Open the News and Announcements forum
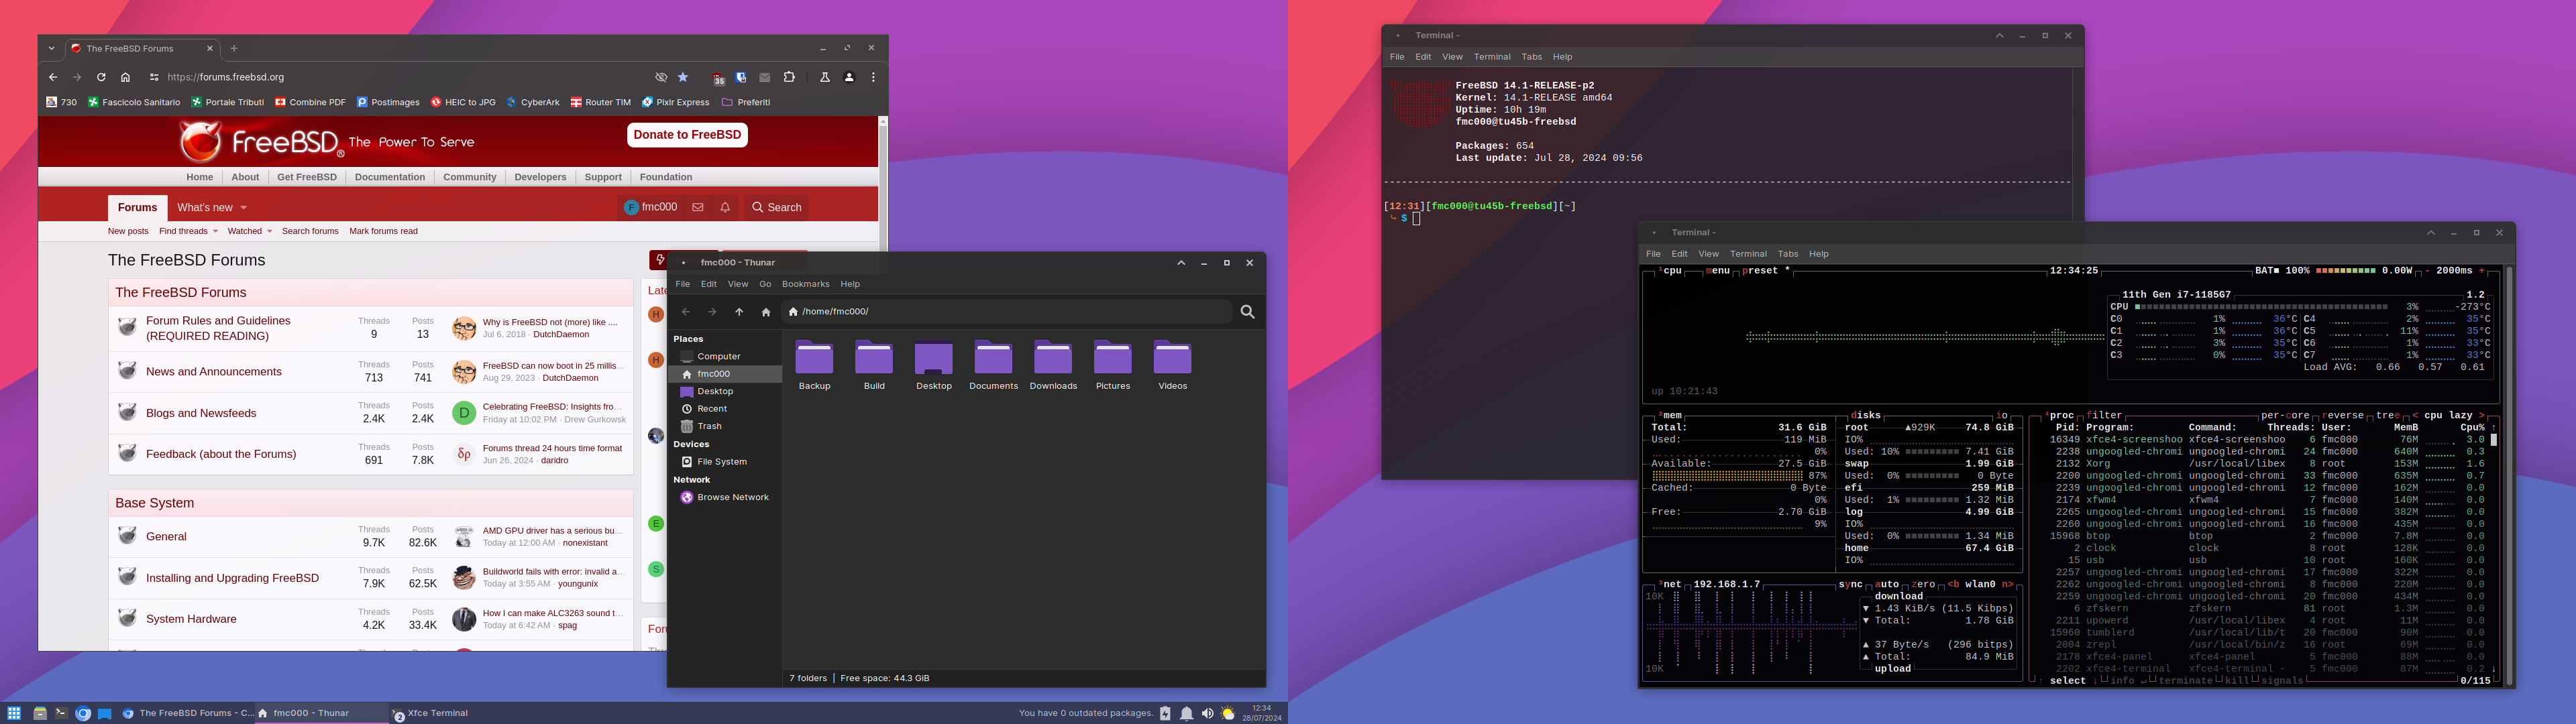Image resolution: width=2576 pixels, height=724 pixels. click(x=214, y=372)
